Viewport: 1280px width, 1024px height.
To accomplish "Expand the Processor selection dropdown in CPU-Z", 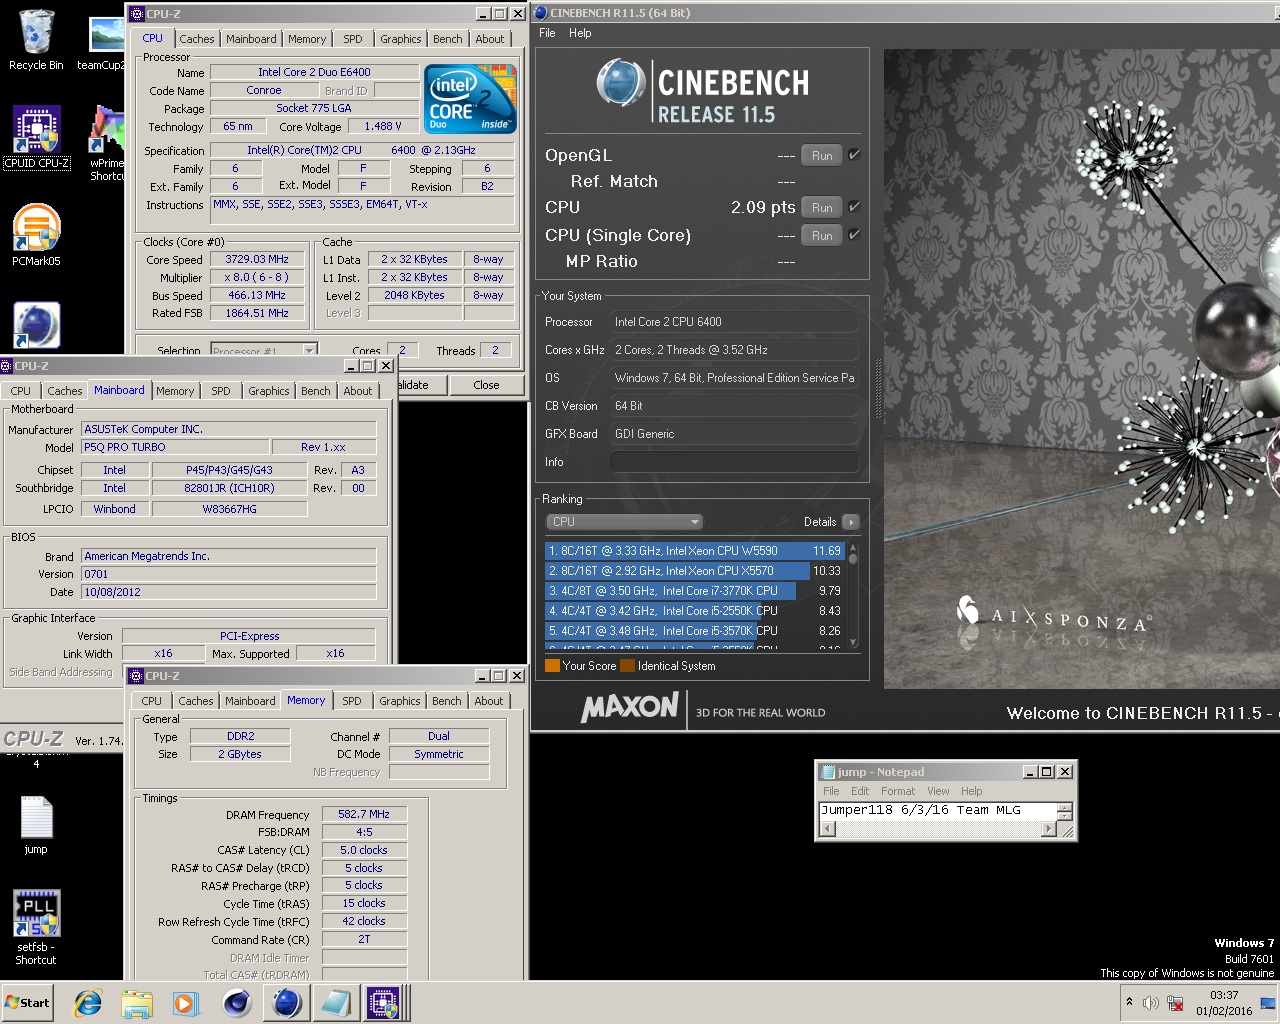I will [x=309, y=351].
